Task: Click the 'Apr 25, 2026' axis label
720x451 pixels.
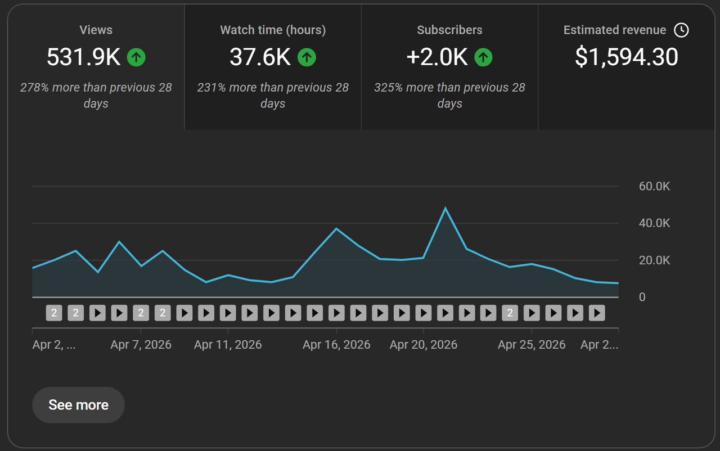Action: coord(532,345)
